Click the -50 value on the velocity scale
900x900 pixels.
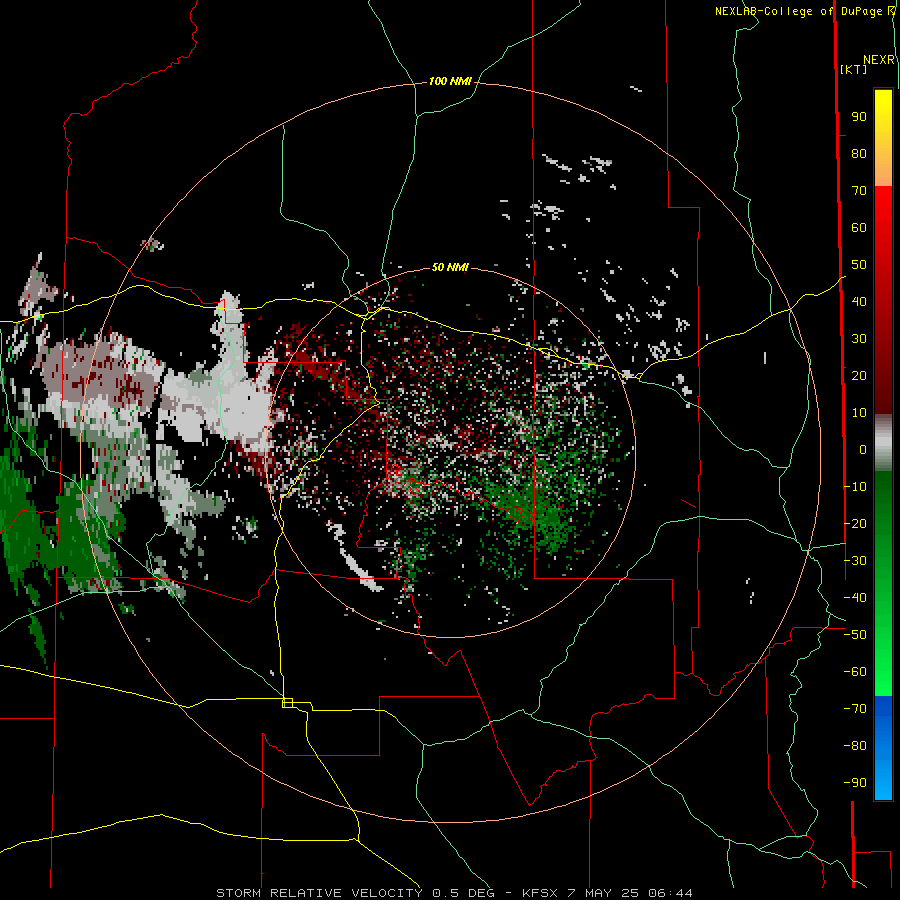(855, 635)
